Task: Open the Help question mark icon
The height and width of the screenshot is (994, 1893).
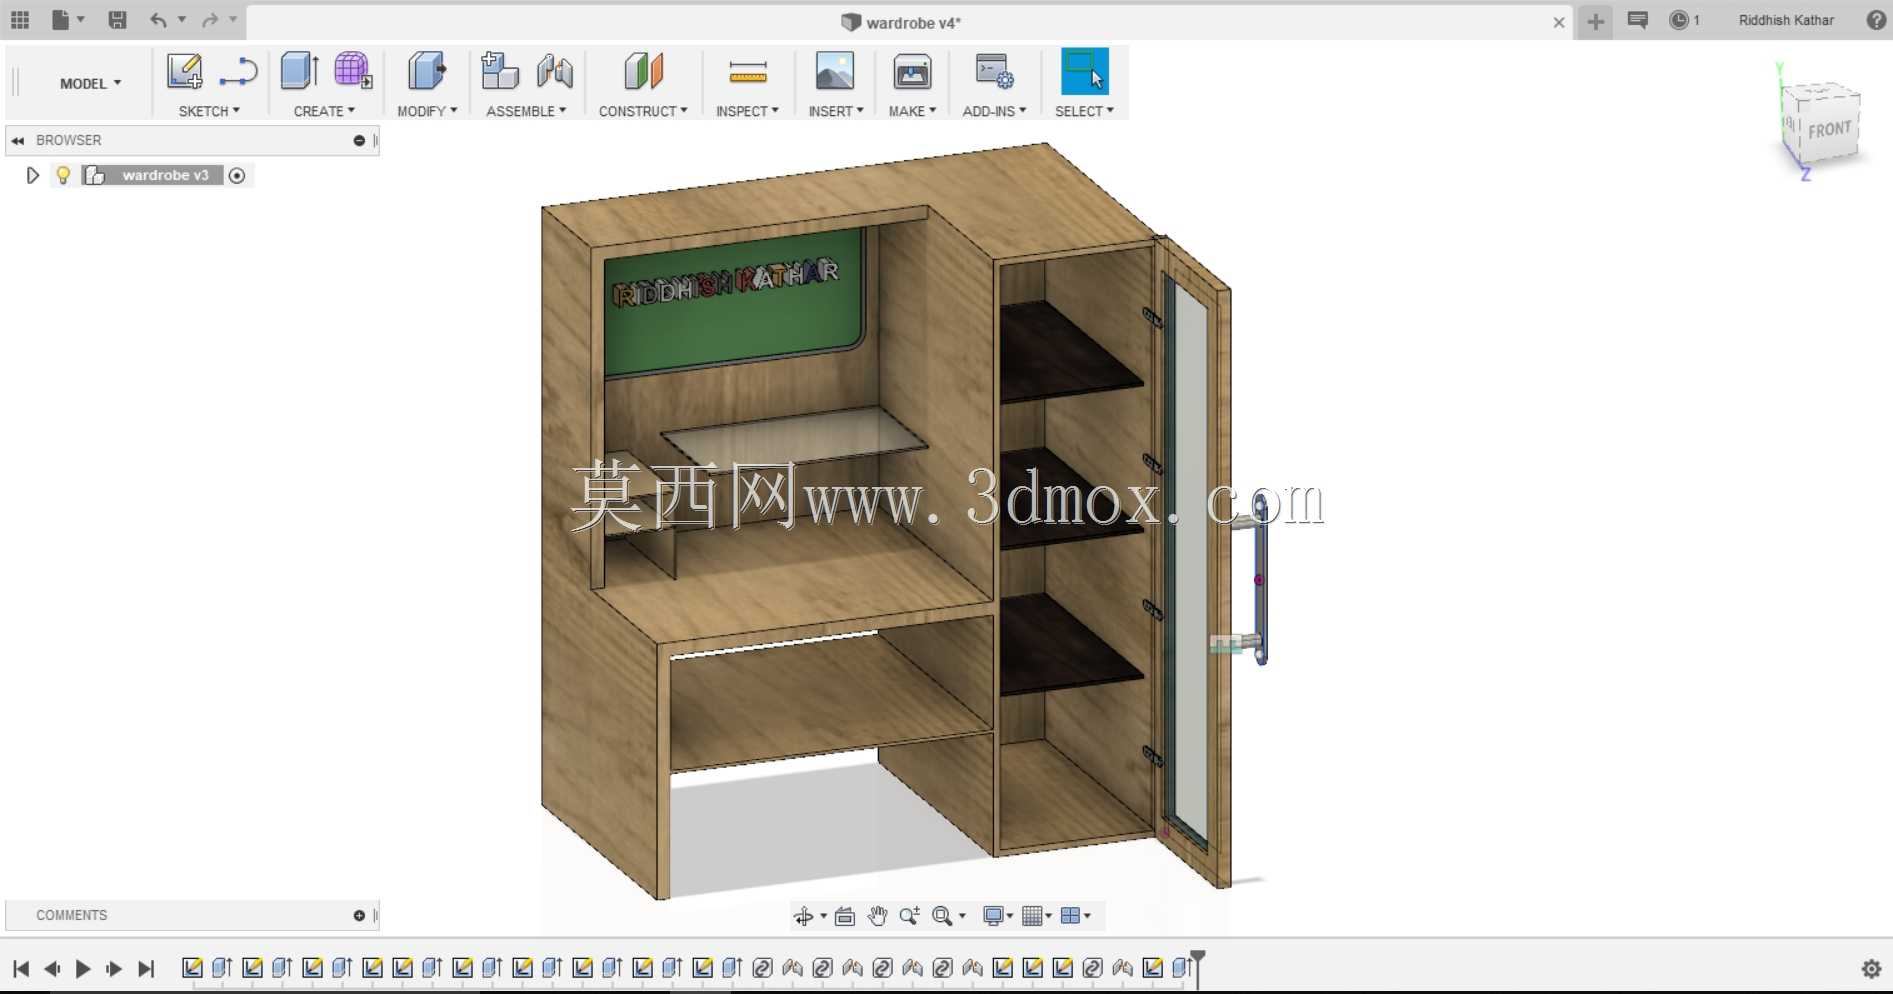Action: click(1876, 19)
